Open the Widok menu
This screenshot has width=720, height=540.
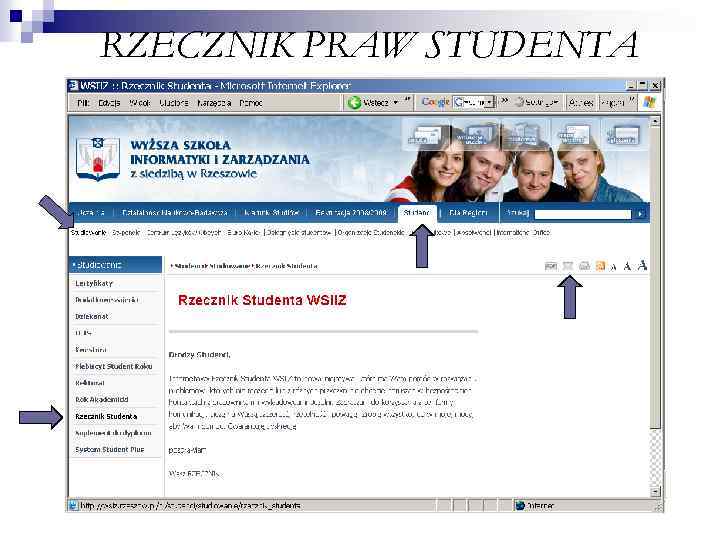[140, 103]
